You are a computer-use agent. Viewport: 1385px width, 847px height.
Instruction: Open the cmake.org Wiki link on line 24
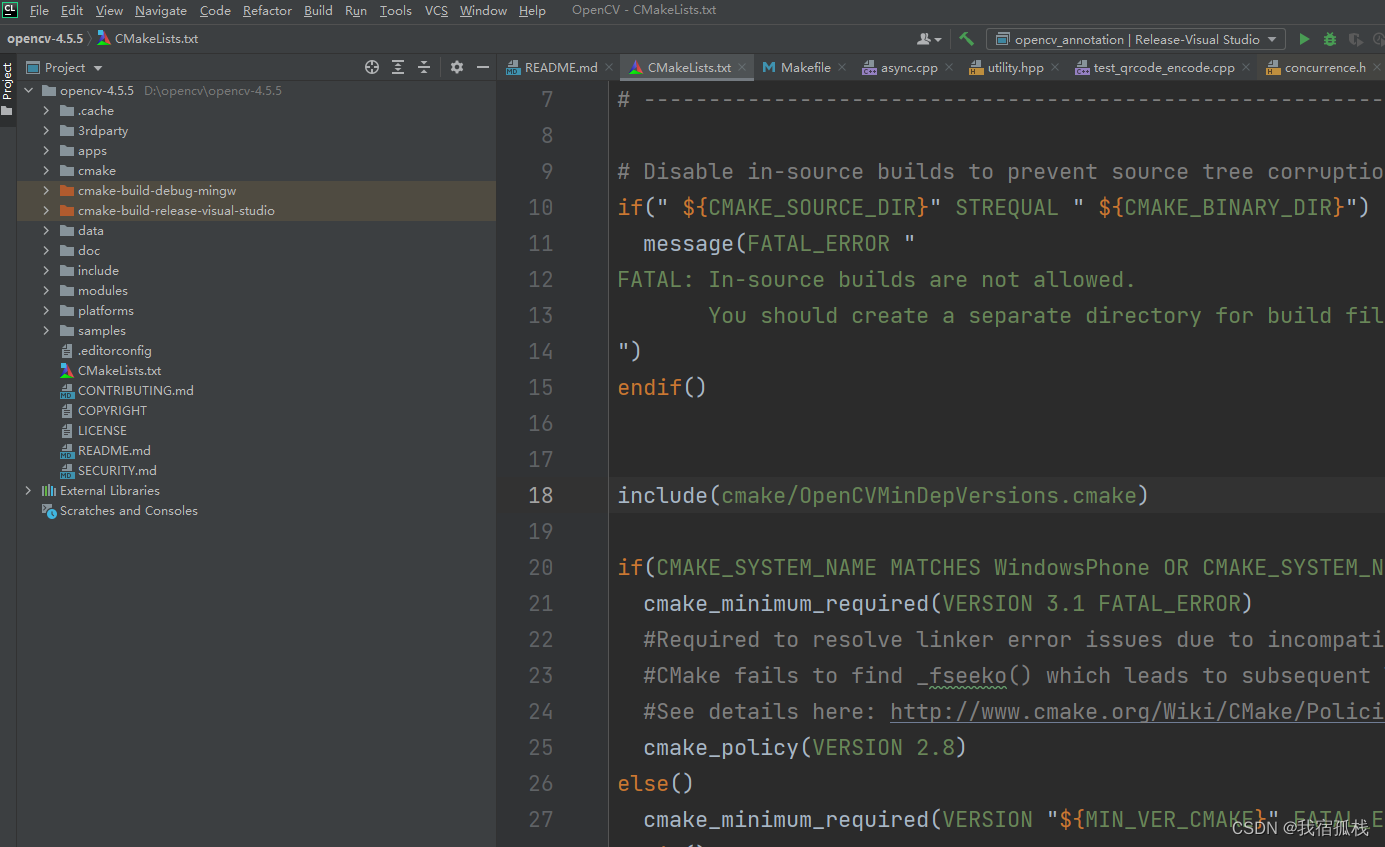pyautogui.click(x=1137, y=712)
